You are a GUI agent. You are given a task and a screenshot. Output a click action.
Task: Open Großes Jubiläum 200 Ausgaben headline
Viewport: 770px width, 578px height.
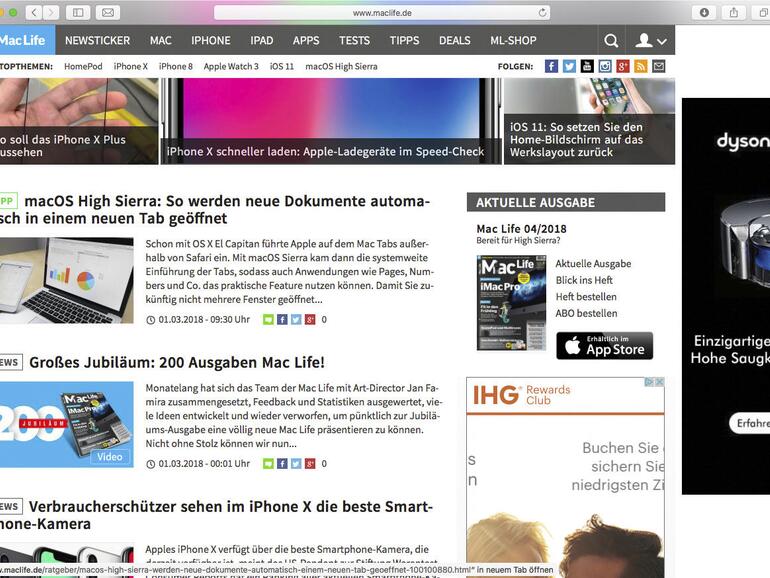(x=177, y=362)
